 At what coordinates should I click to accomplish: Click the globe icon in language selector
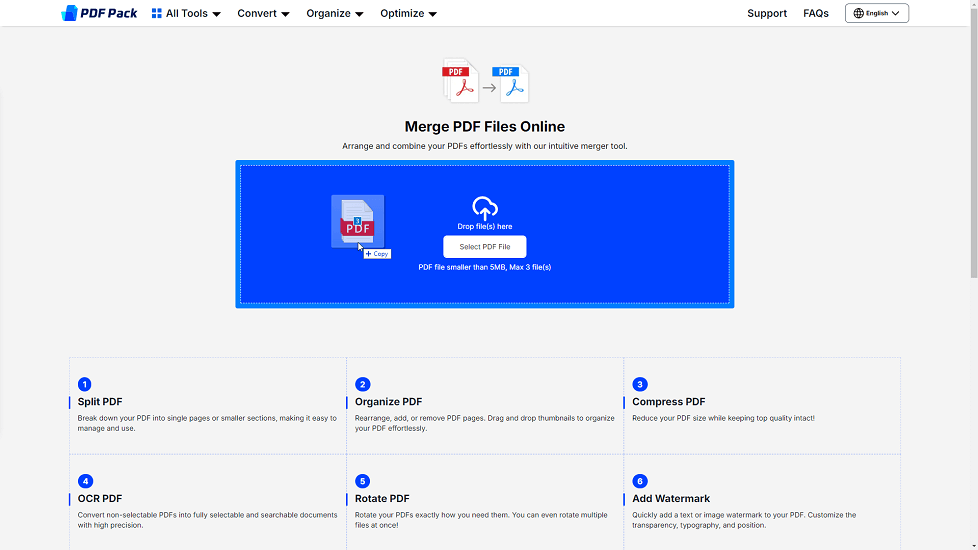[858, 14]
